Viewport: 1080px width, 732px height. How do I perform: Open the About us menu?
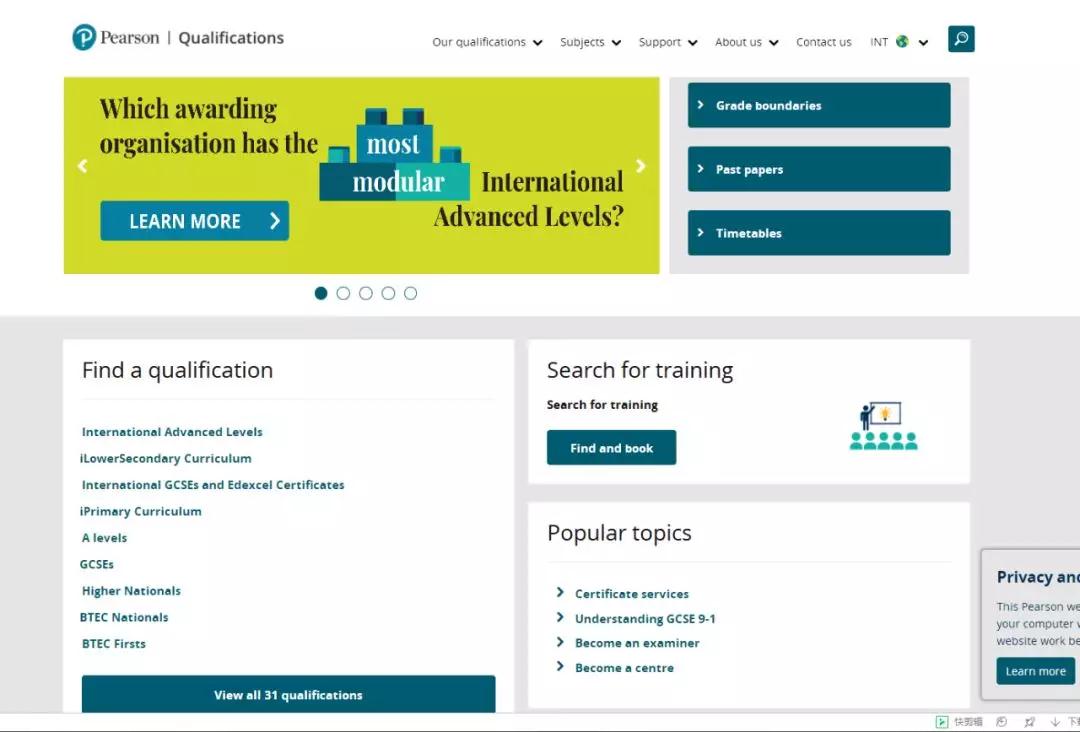[746, 42]
